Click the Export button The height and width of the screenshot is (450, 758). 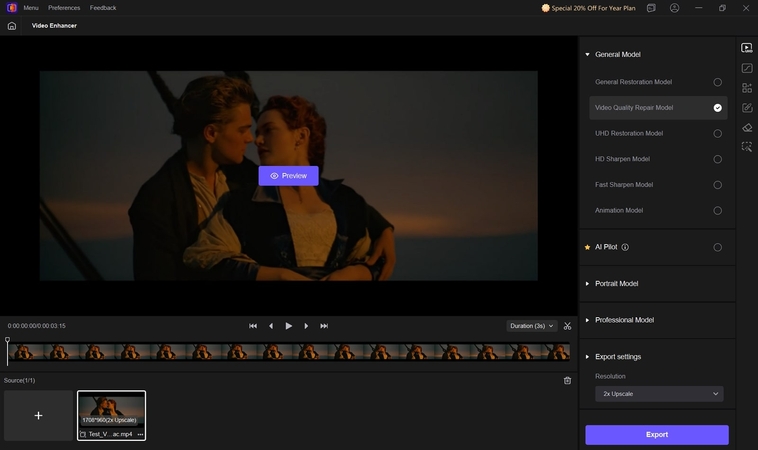coord(657,434)
